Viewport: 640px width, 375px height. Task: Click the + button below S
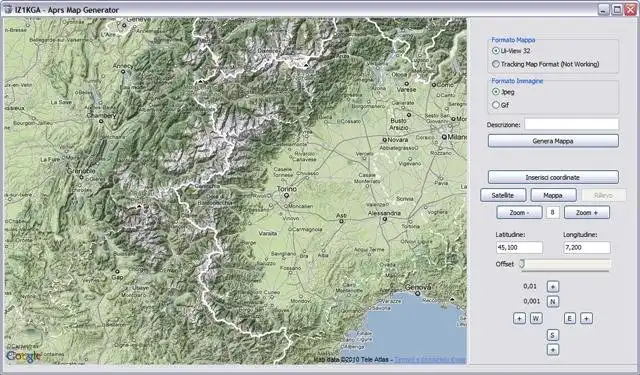pos(553,350)
